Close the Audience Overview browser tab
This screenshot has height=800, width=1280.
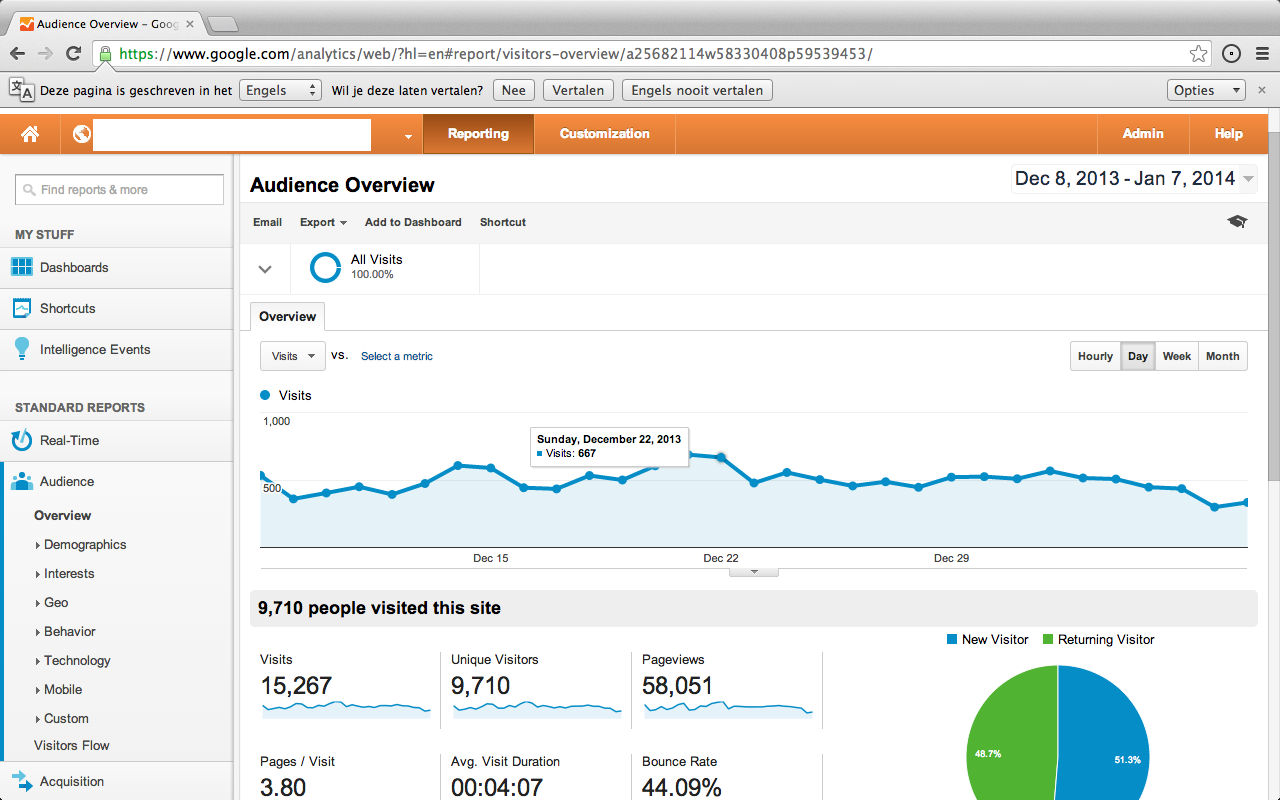point(189,23)
